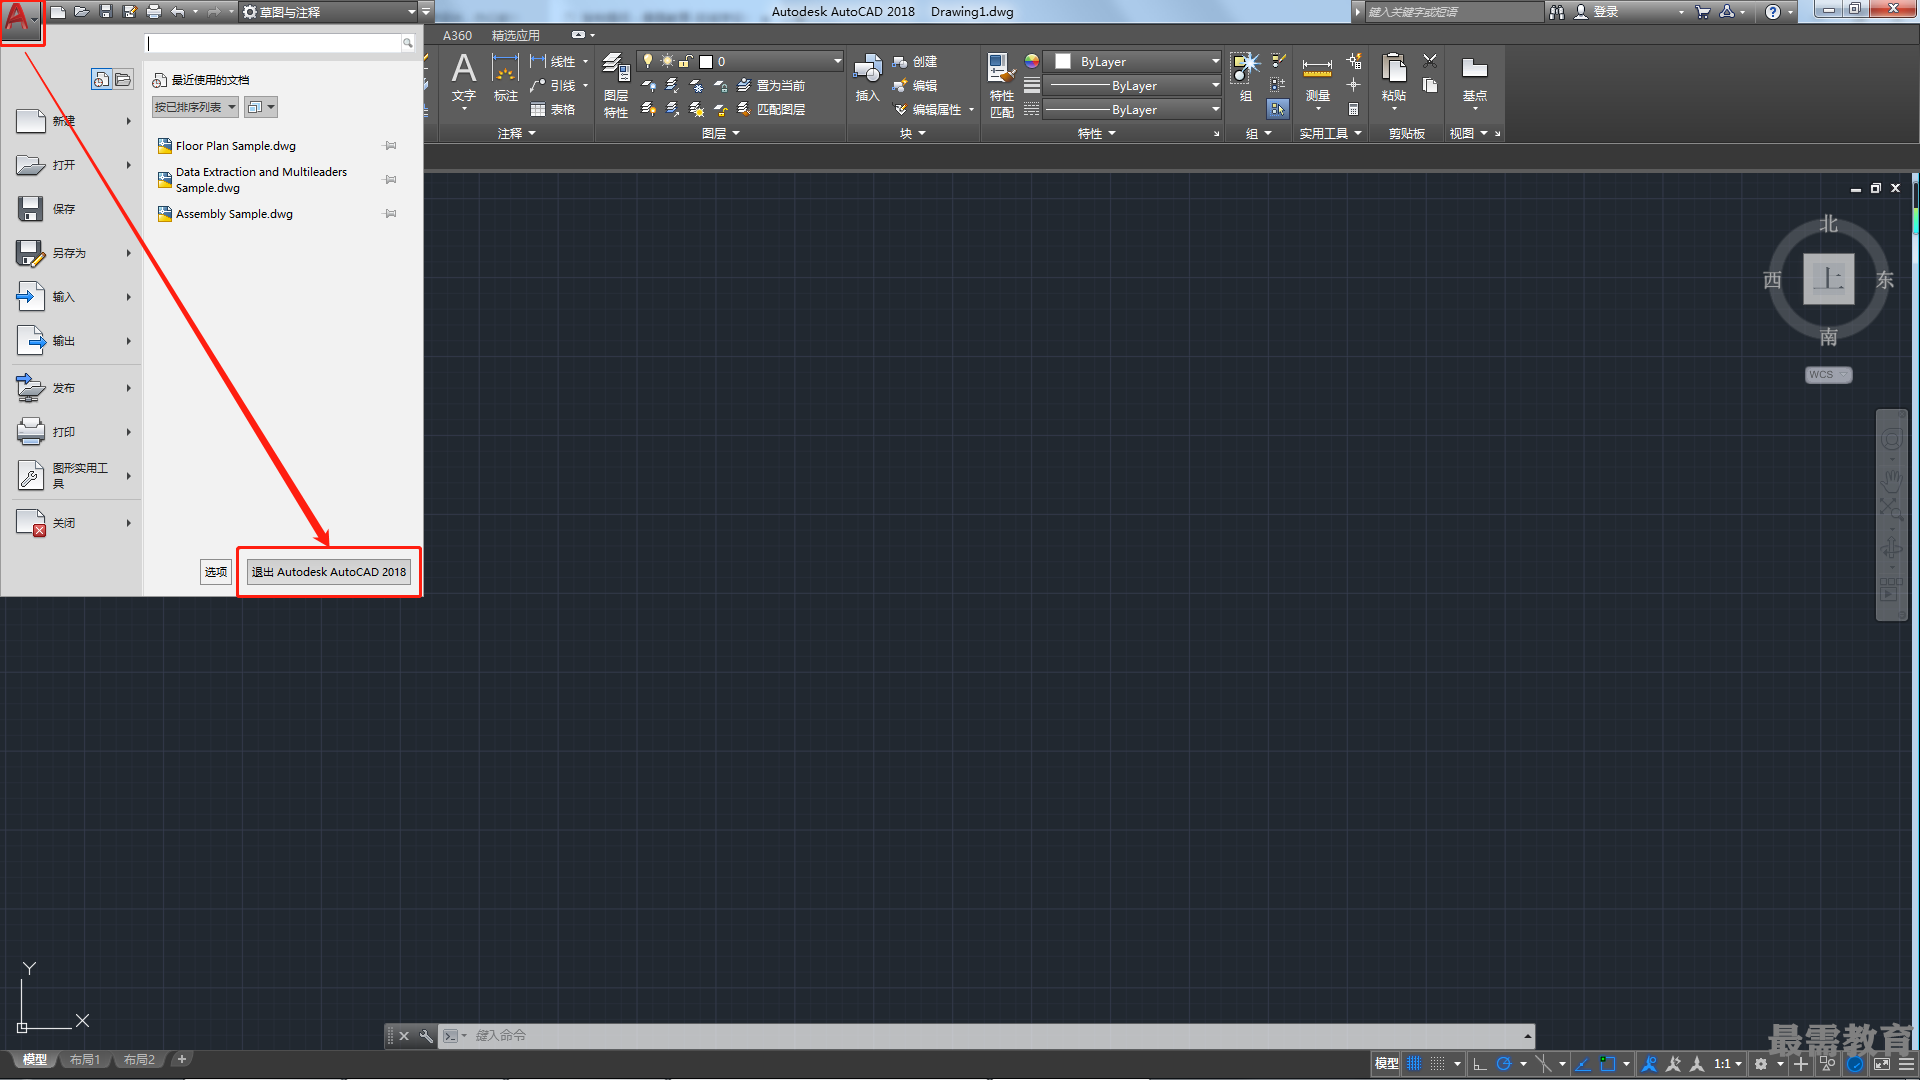Toggle group selection mode in ribbon

click(x=1278, y=109)
